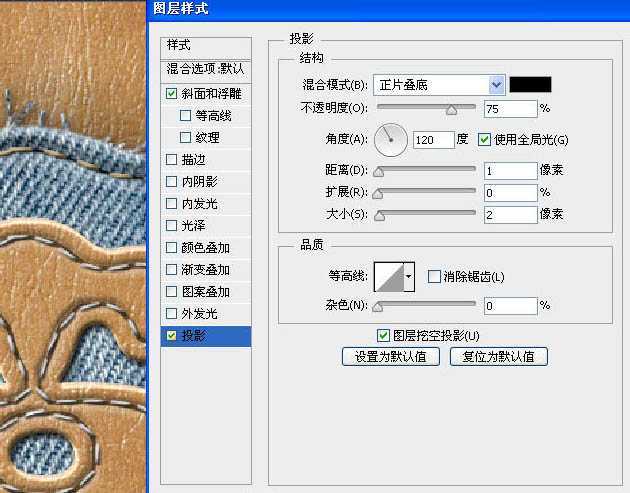
Task: Select the 内阴影 style label
Action: pyautogui.click(x=199, y=182)
